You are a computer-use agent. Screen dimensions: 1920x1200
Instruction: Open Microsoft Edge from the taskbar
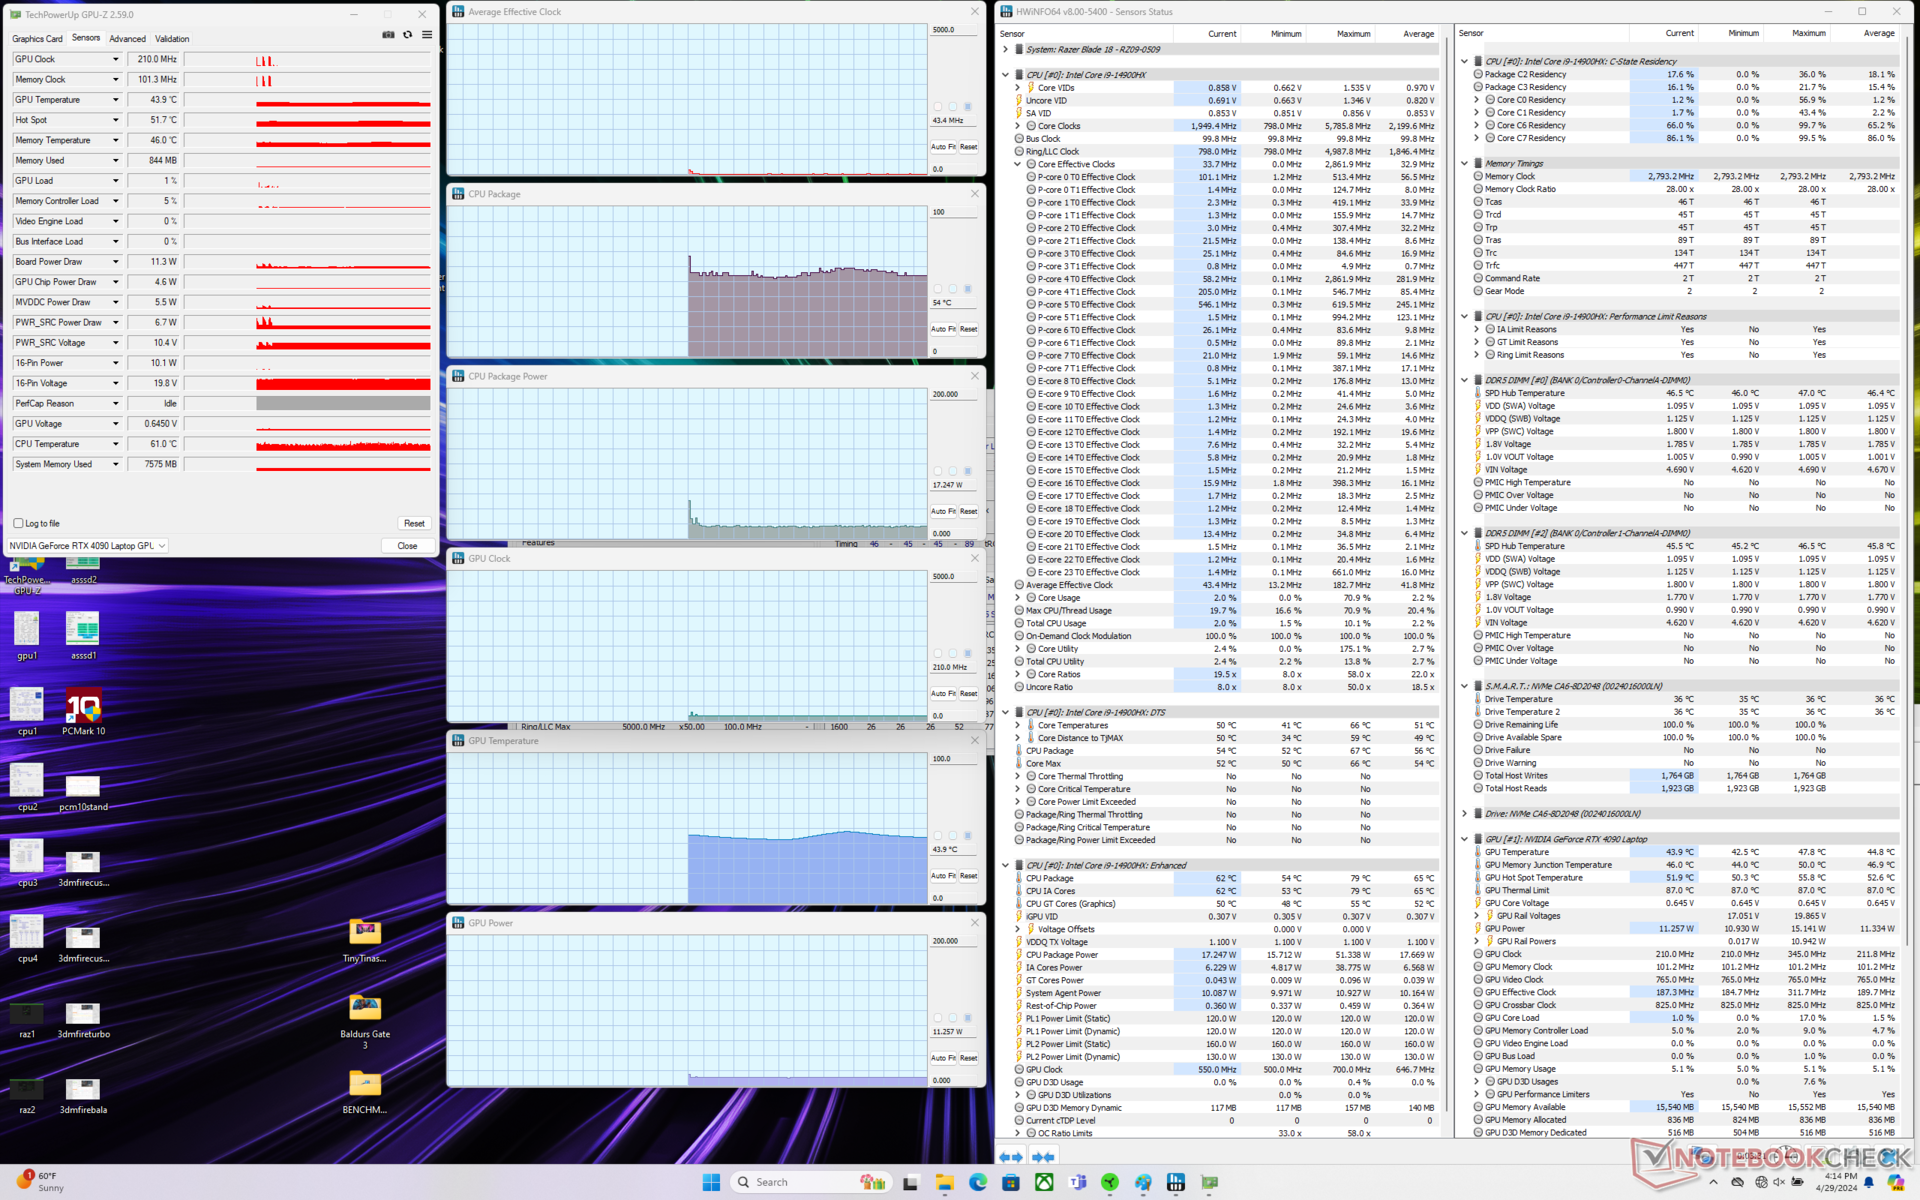977,1182
